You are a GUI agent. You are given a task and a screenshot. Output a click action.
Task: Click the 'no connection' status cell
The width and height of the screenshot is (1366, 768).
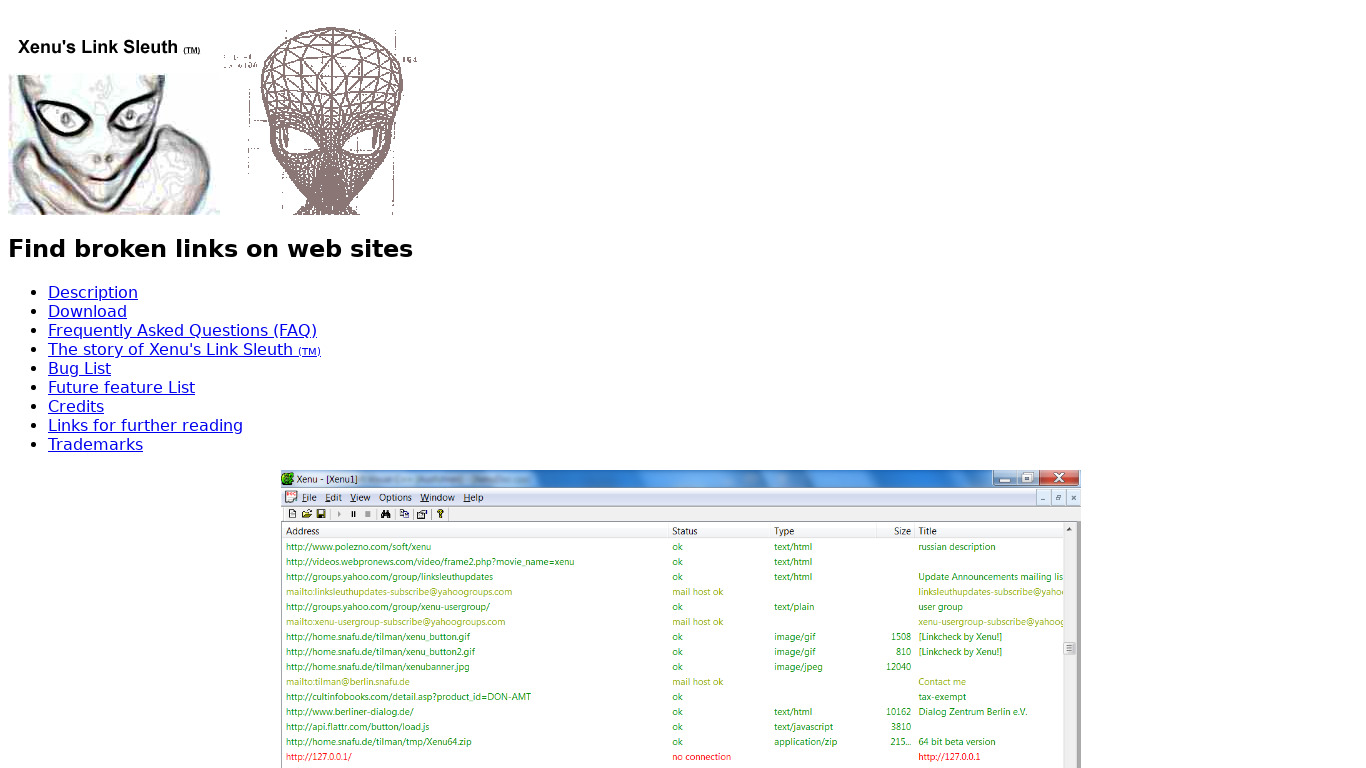(701, 757)
